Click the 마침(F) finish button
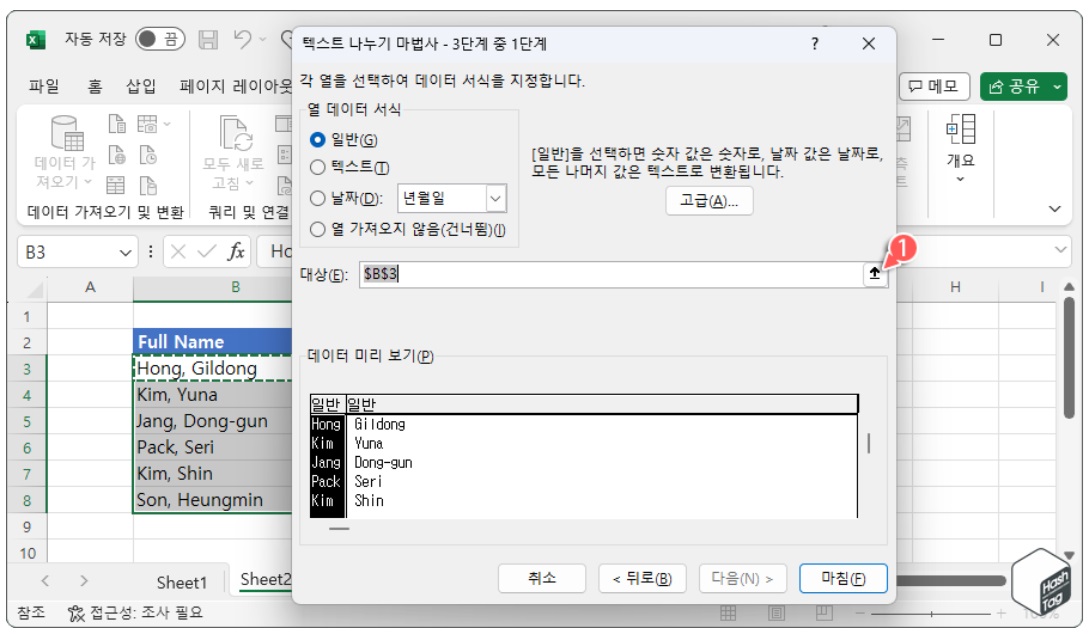The height and width of the screenshot is (634, 1088). point(843,578)
